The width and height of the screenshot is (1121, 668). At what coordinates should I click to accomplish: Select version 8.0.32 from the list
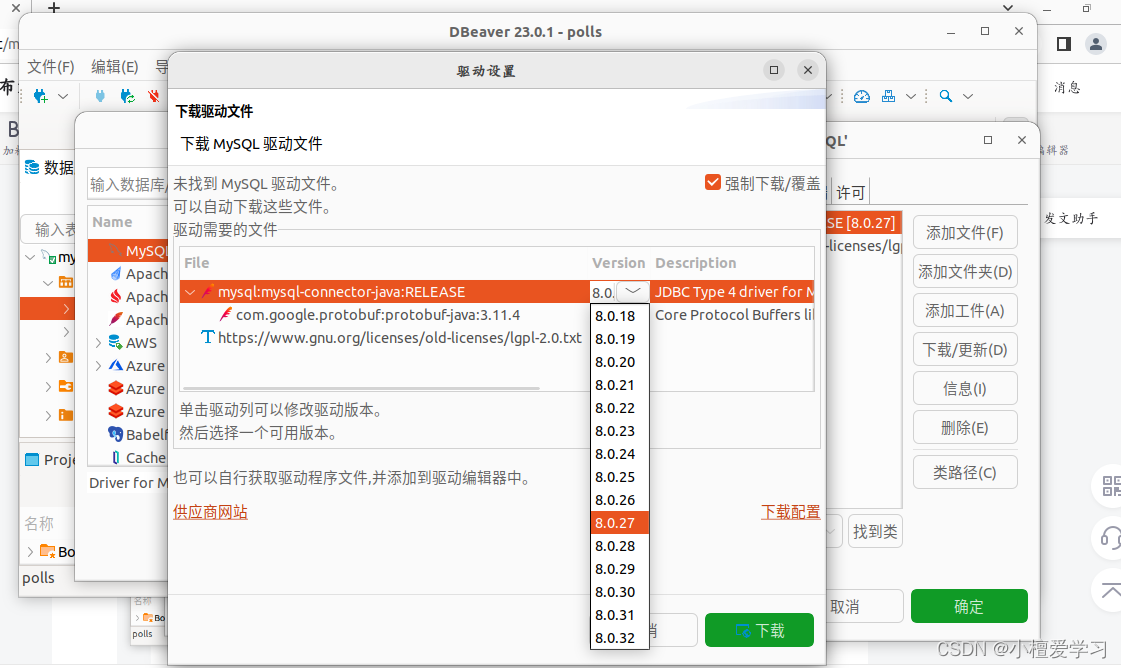coord(619,637)
